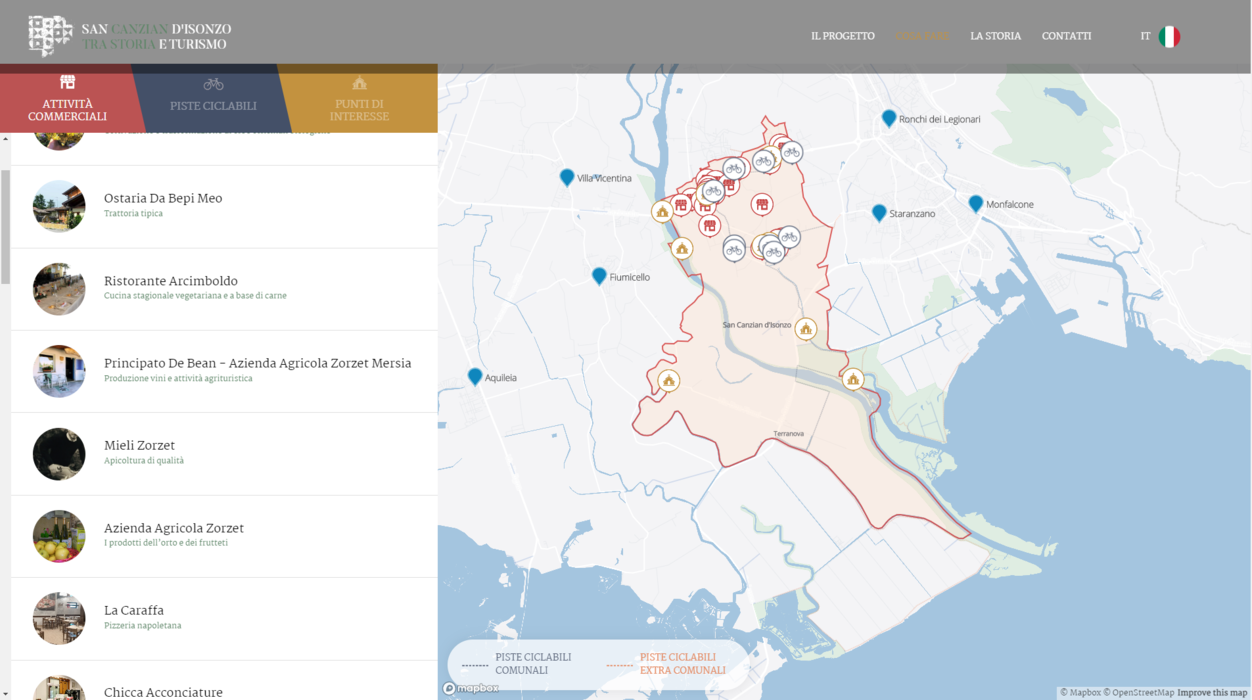
Task: Click the monument marker beside San Canzian d'Isonzo label
Action: [x=806, y=328]
